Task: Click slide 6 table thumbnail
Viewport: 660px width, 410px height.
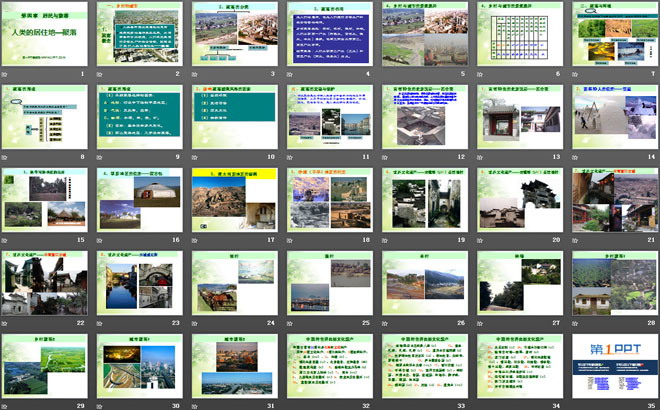Action: coord(518,35)
